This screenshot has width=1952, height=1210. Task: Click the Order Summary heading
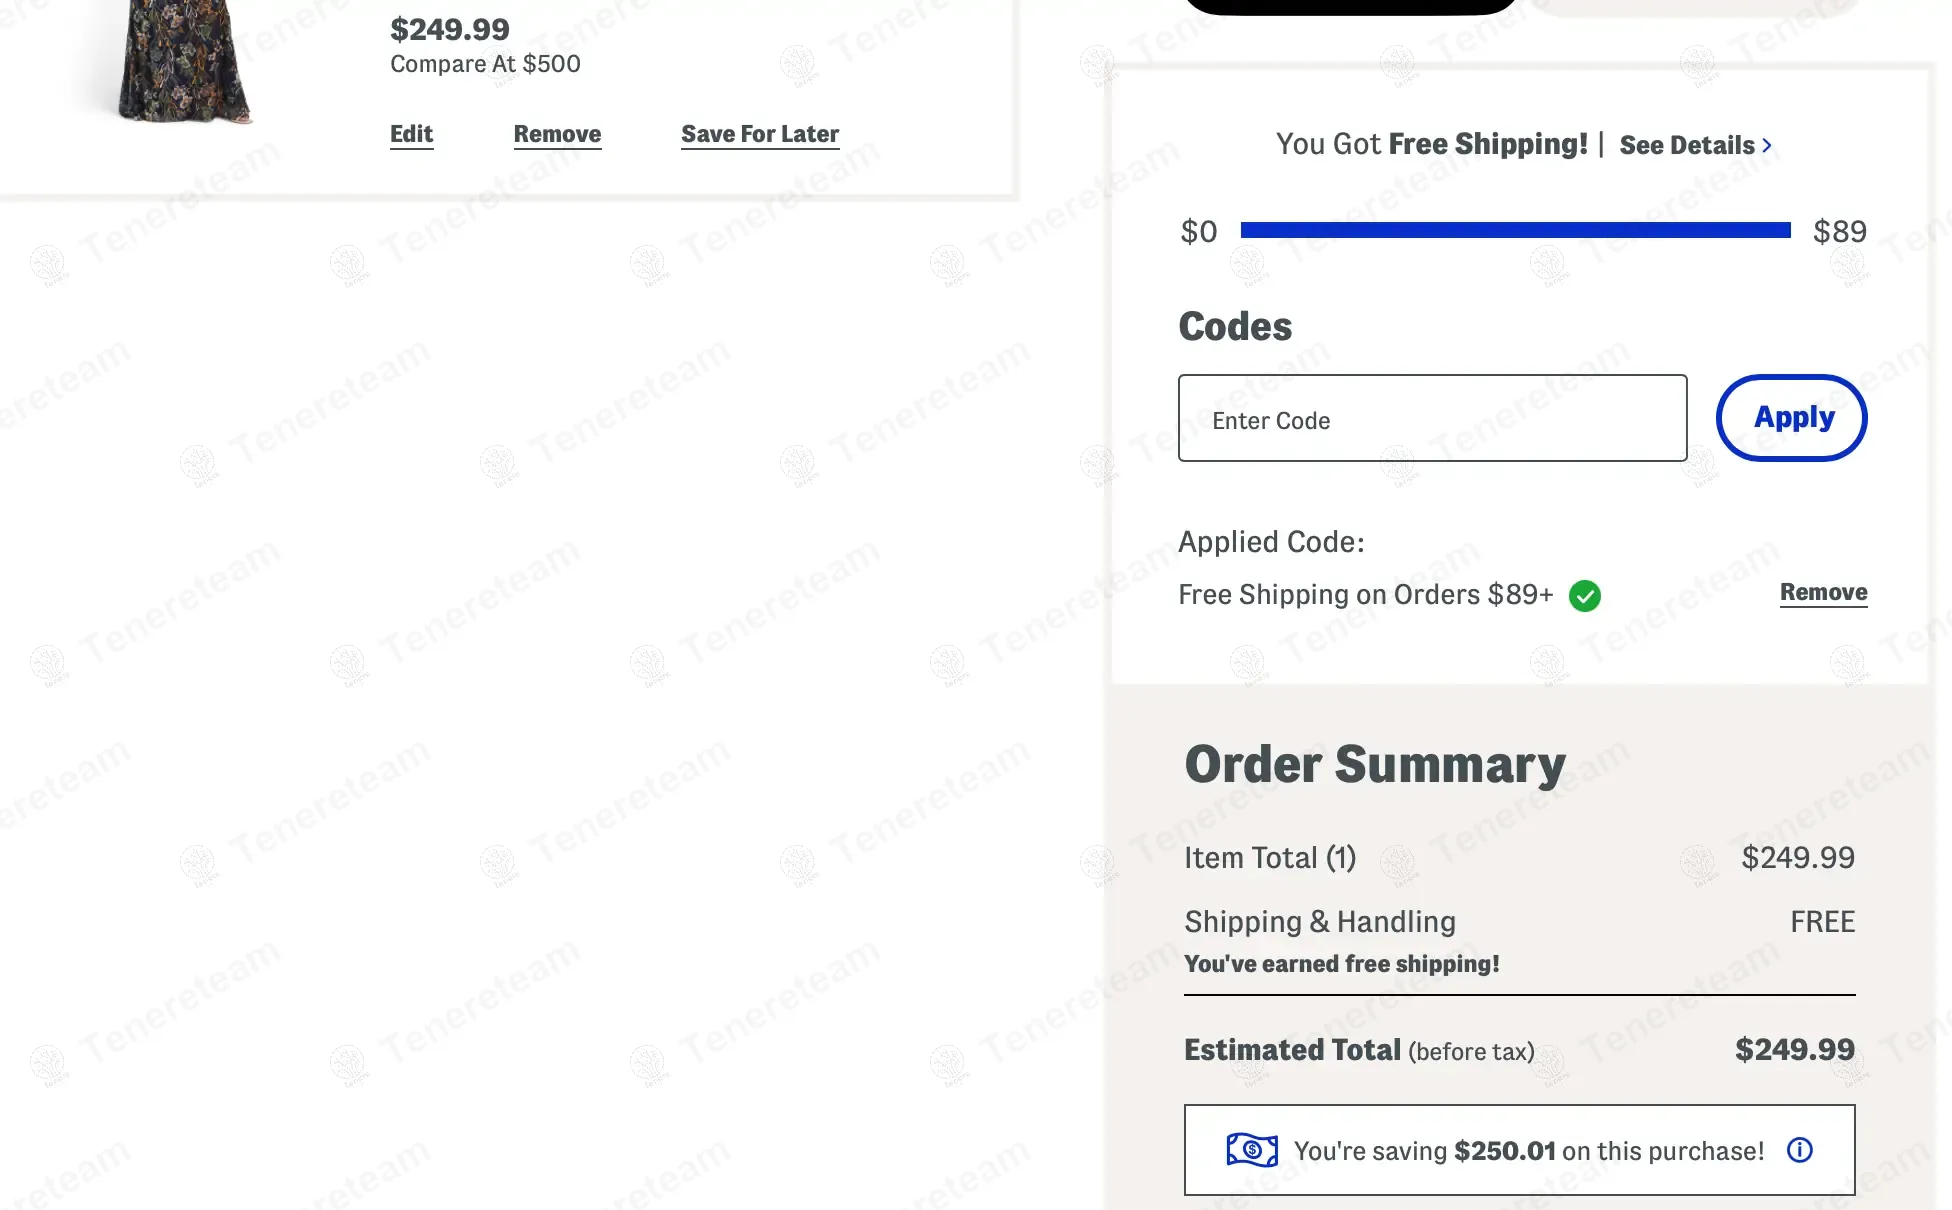[x=1375, y=765]
